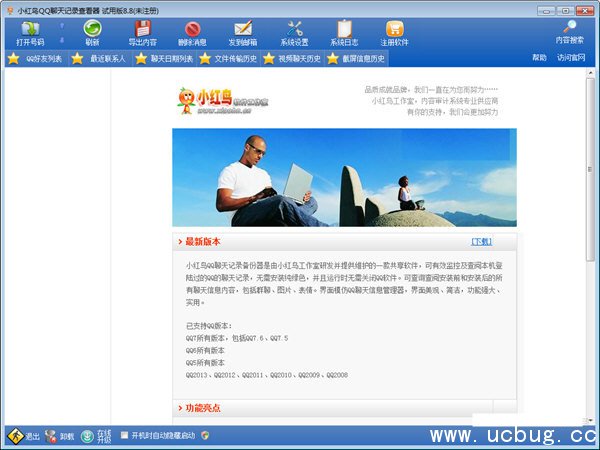Click the 小红鸟 logo image
Image resolution: width=600 pixels, height=450 pixels.
point(222,101)
